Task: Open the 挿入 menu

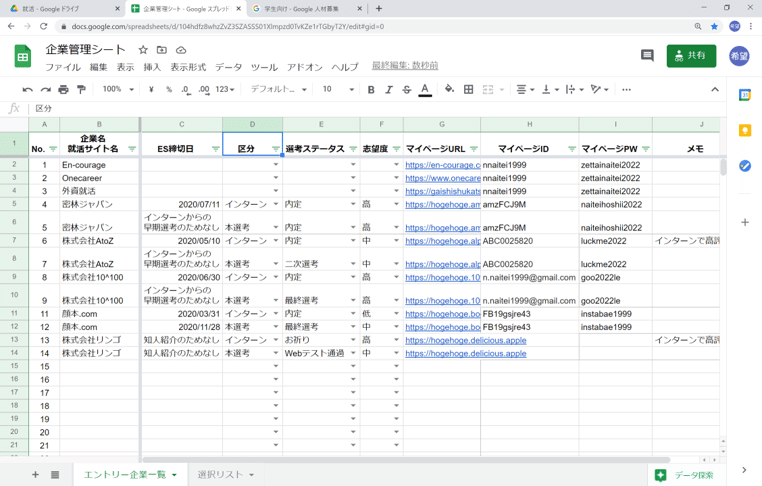Action: 152,67
